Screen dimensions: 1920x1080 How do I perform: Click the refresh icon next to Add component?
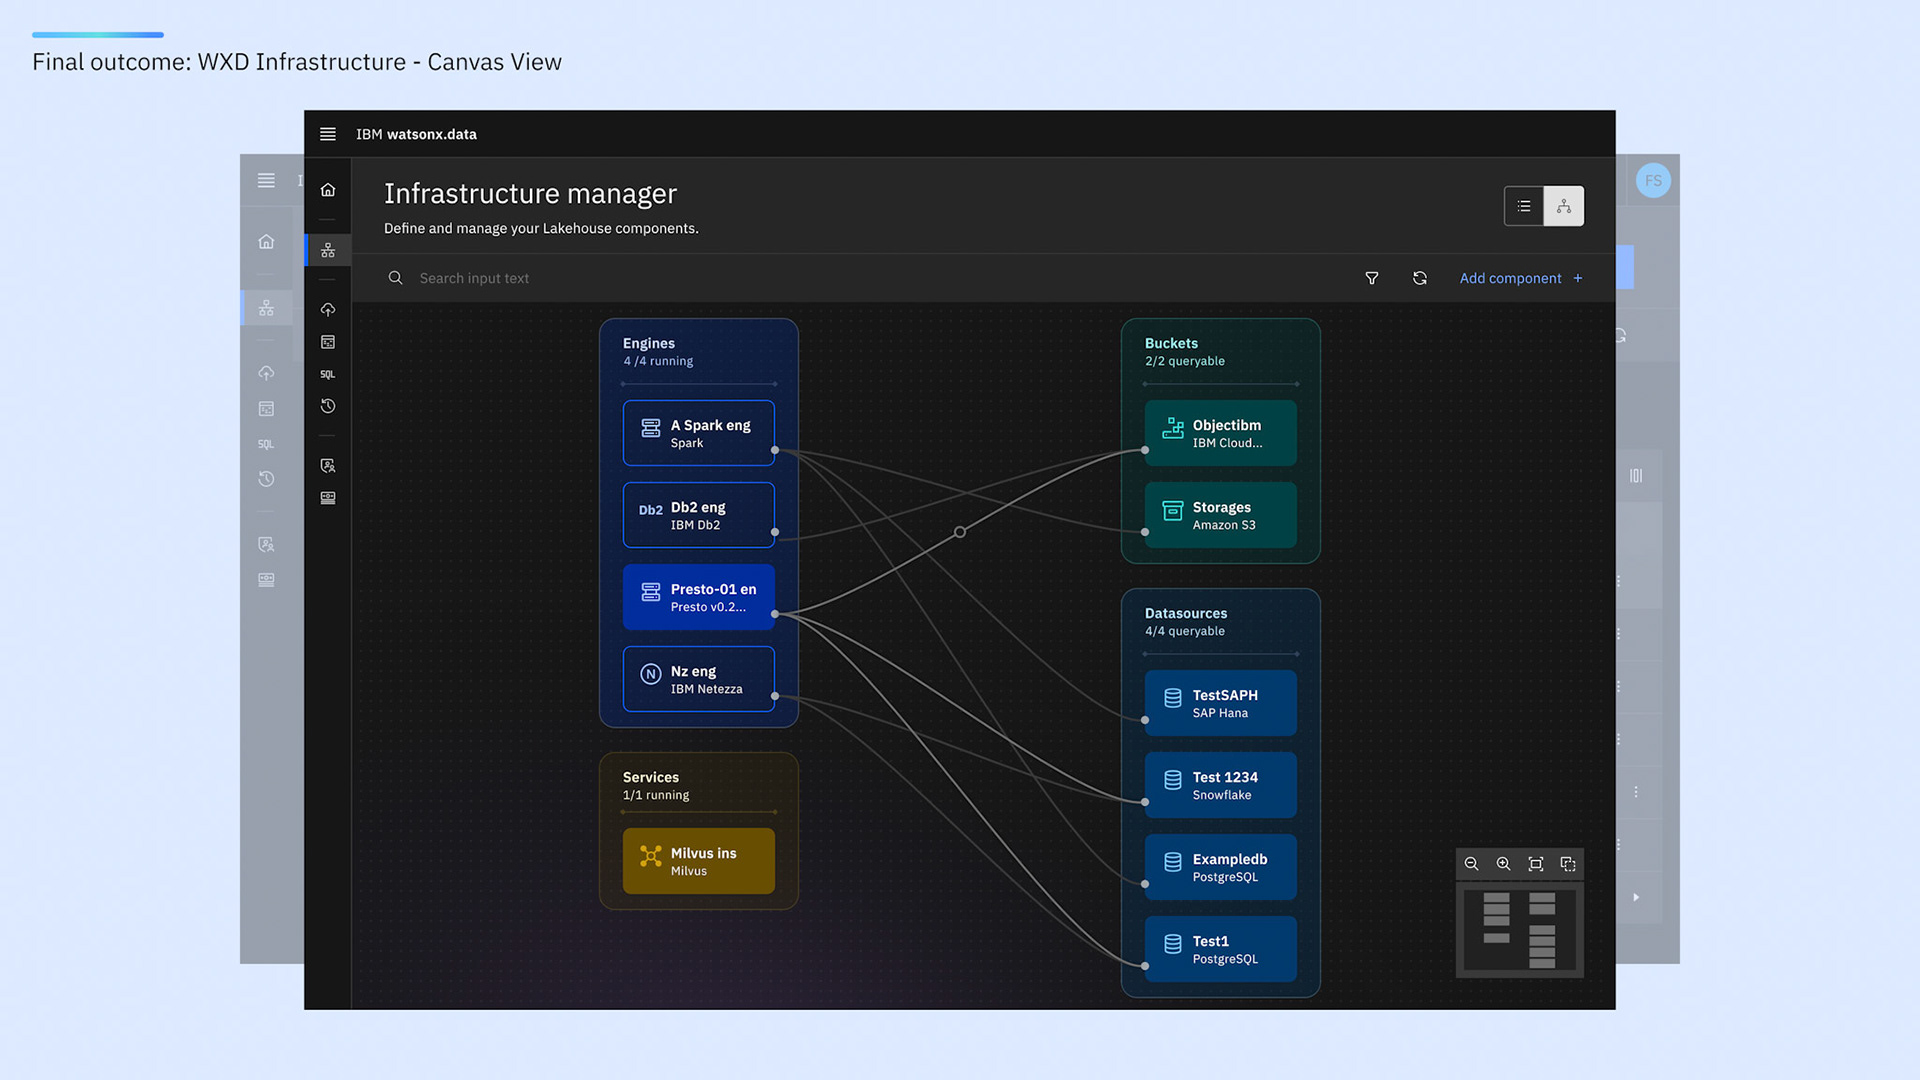[1420, 278]
